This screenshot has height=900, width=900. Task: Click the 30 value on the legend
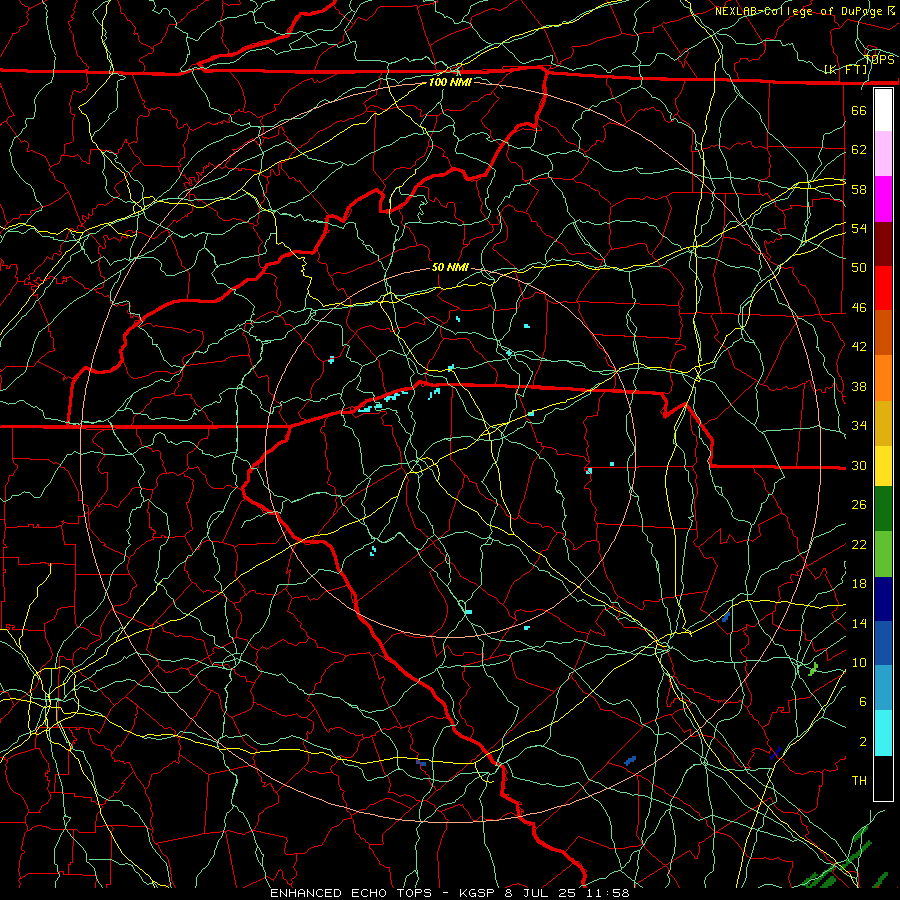click(x=859, y=465)
